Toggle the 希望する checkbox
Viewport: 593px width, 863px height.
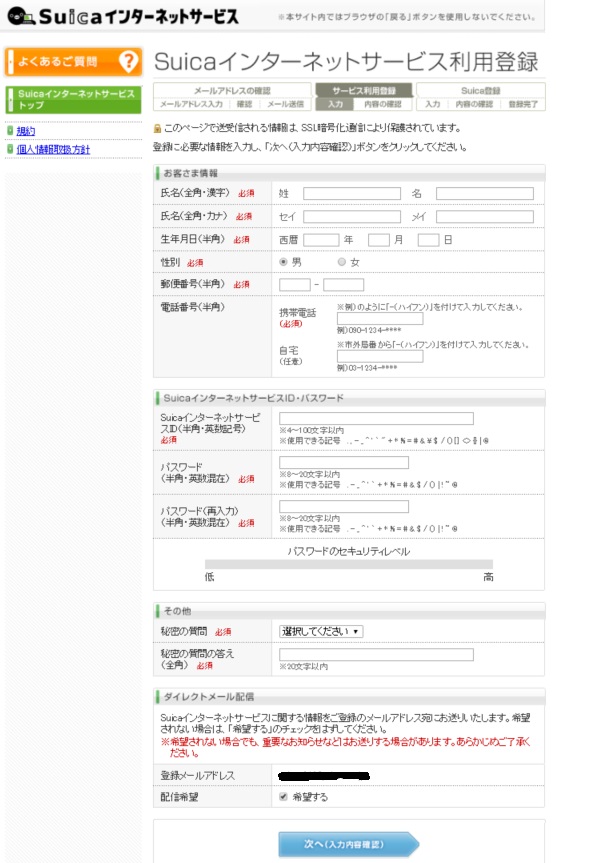click(283, 796)
